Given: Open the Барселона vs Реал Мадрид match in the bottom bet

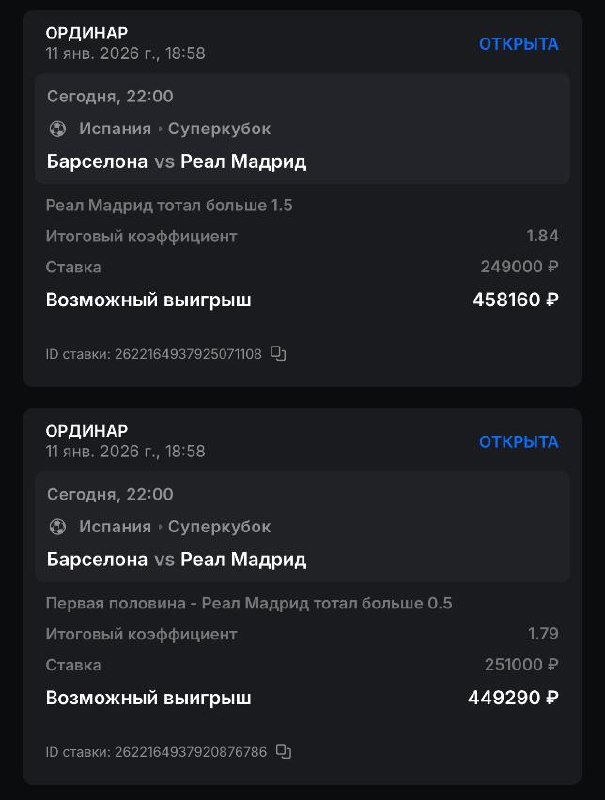Looking at the screenshot, I should pyautogui.click(x=176, y=560).
